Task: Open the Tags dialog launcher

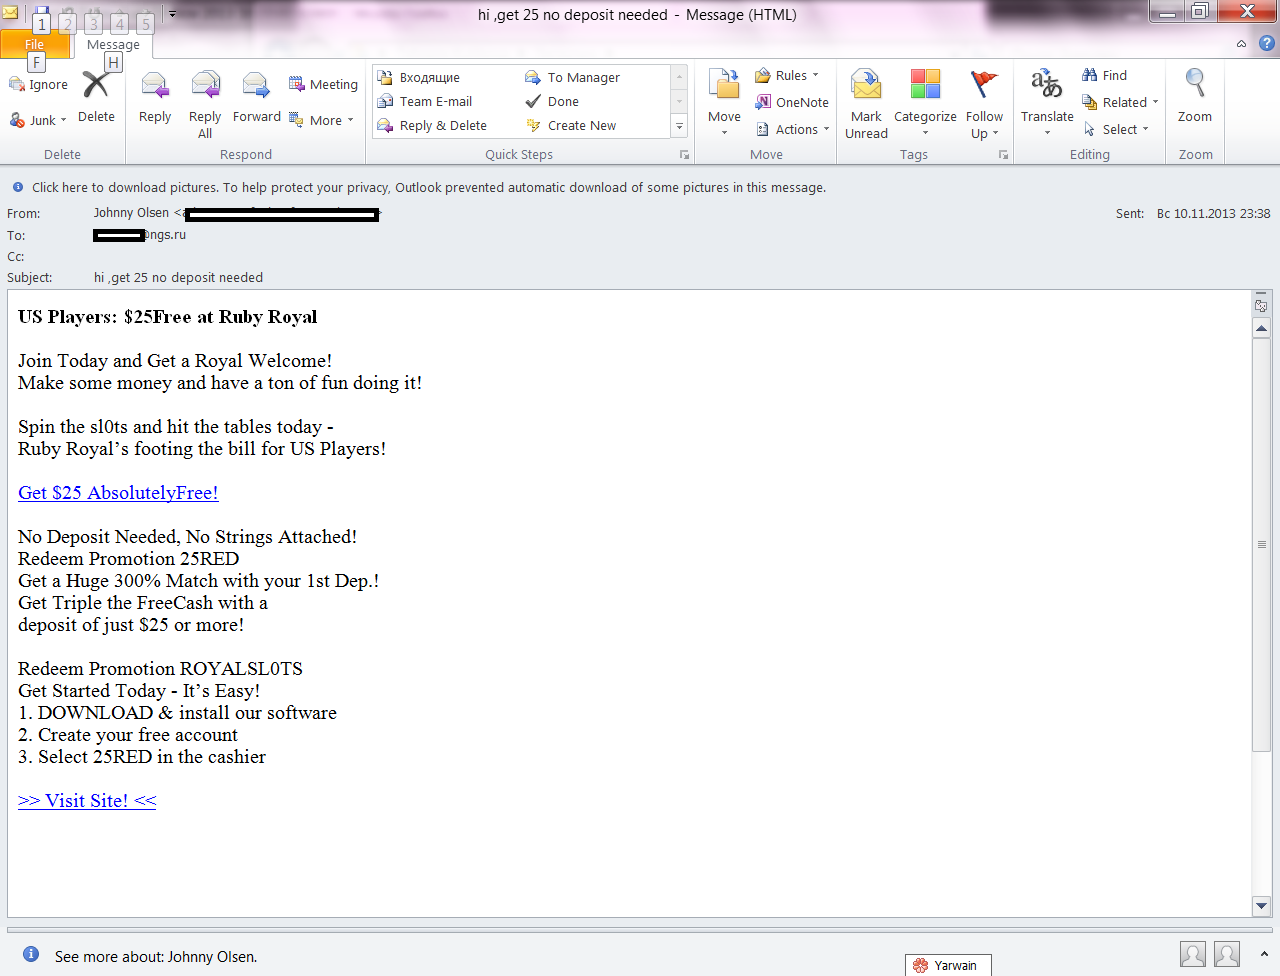Action: tap(1003, 155)
